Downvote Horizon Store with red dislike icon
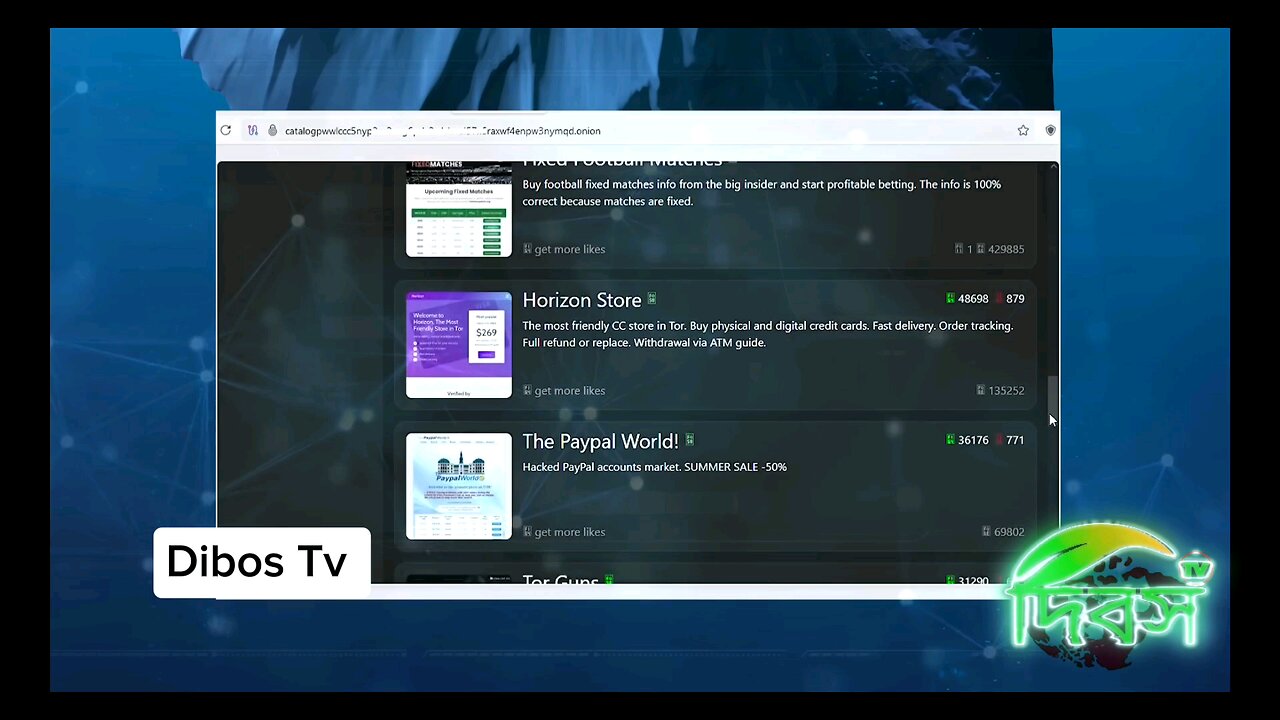 999,299
